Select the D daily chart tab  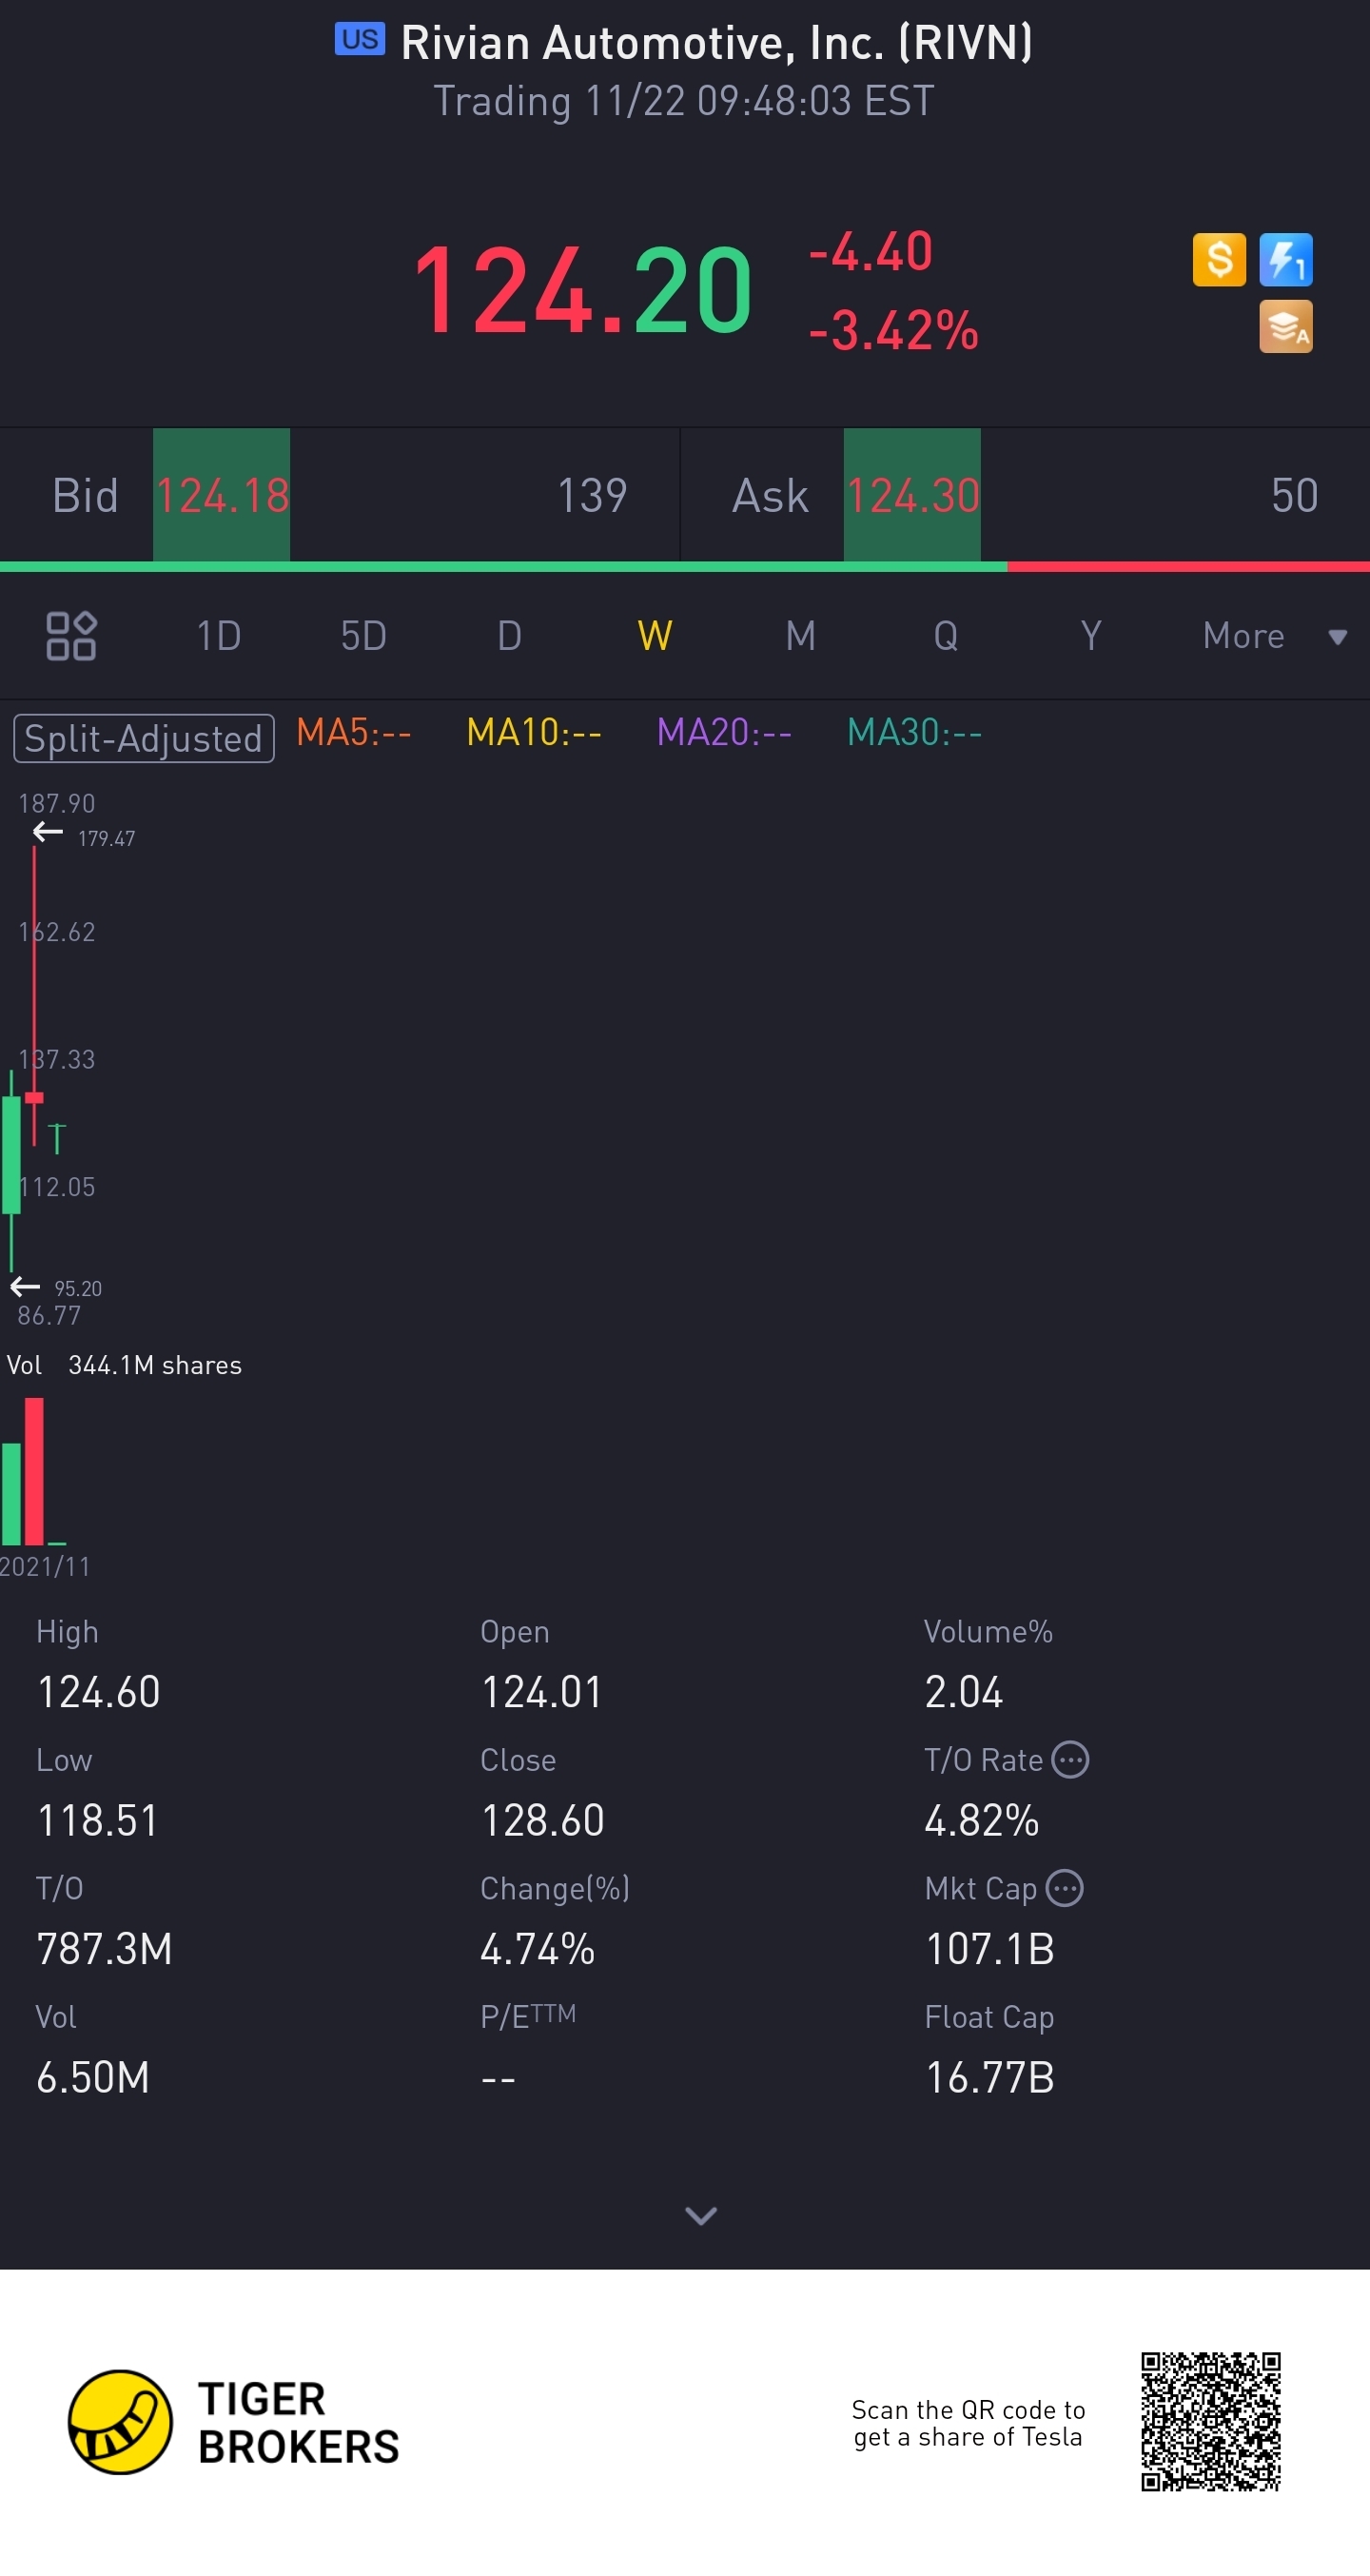click(x=509, y=636)
